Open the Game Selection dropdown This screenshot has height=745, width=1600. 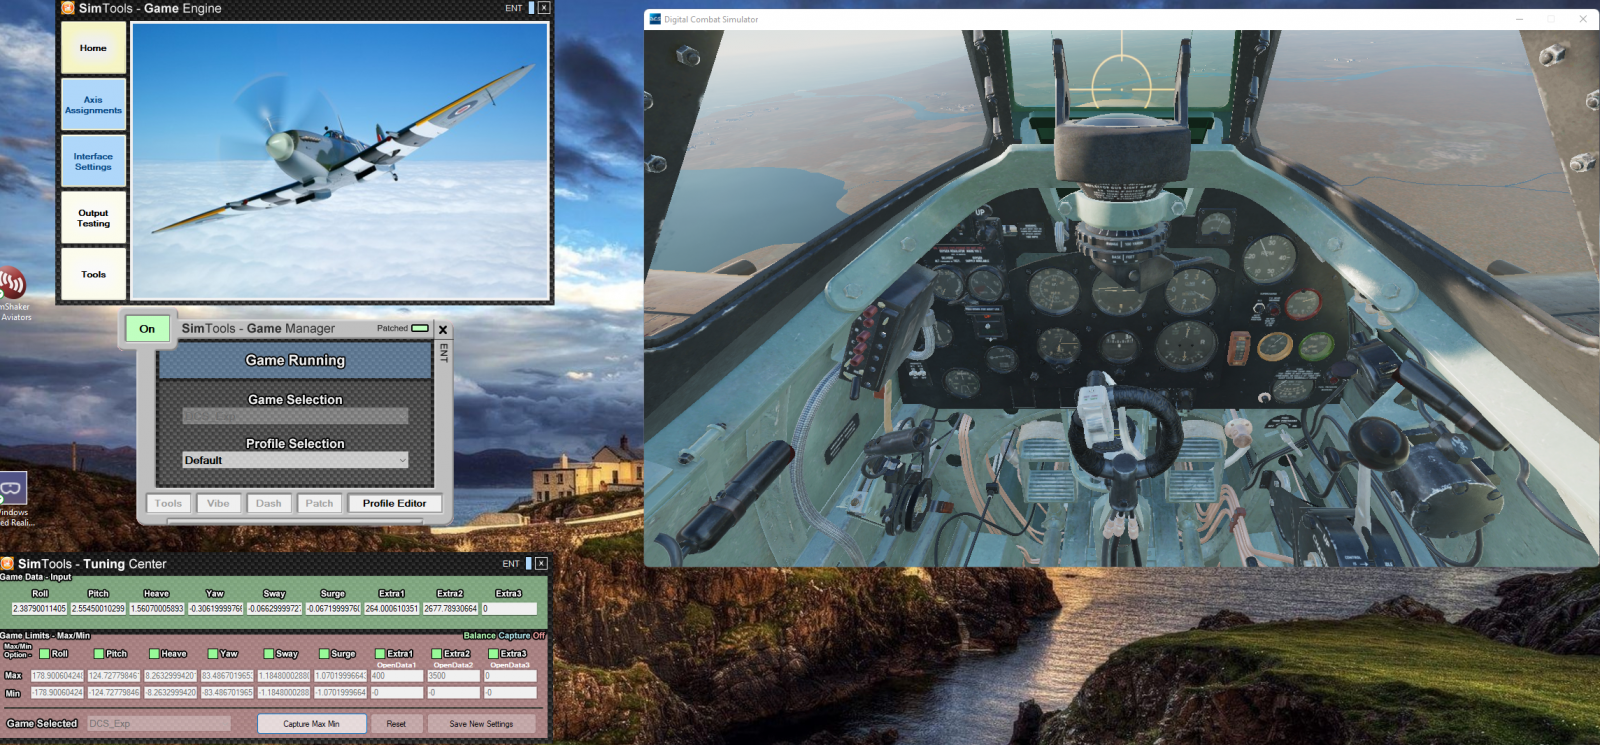(295, 416)
